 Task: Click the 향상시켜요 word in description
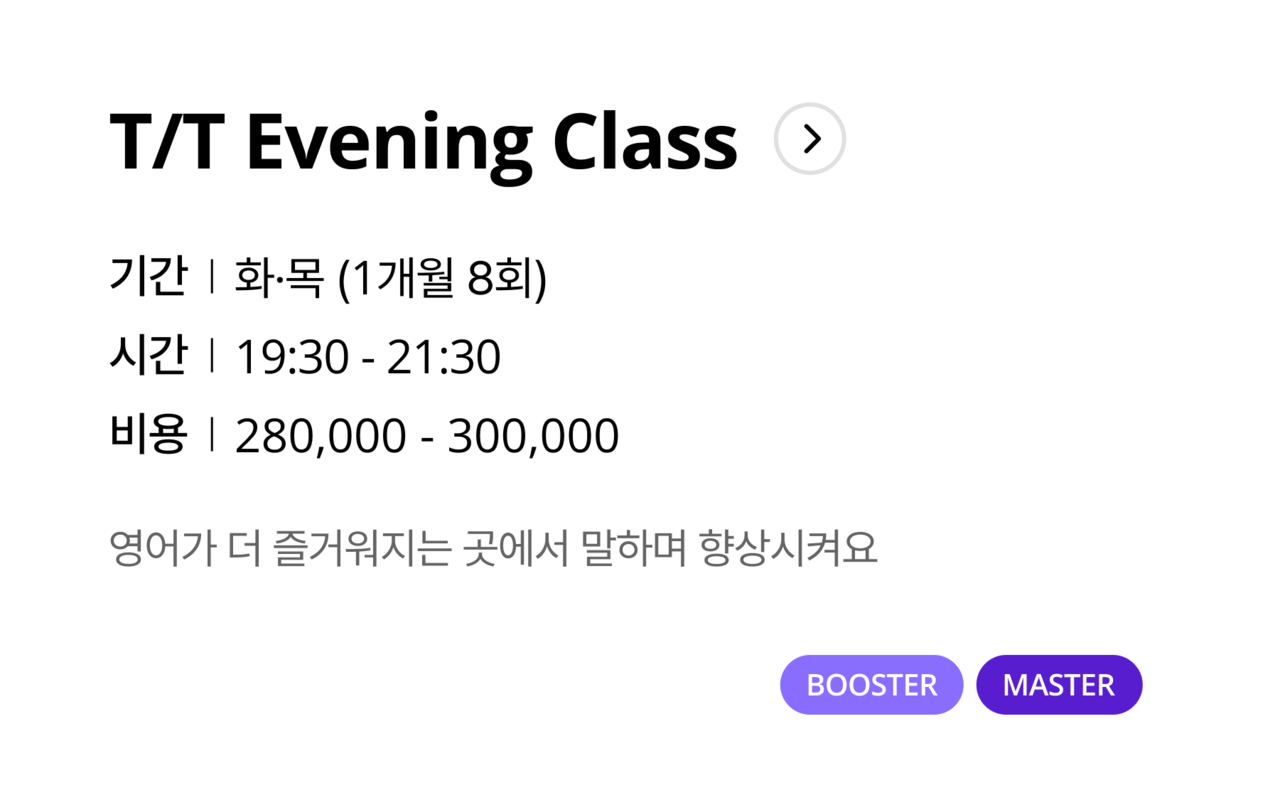(789, 549)
